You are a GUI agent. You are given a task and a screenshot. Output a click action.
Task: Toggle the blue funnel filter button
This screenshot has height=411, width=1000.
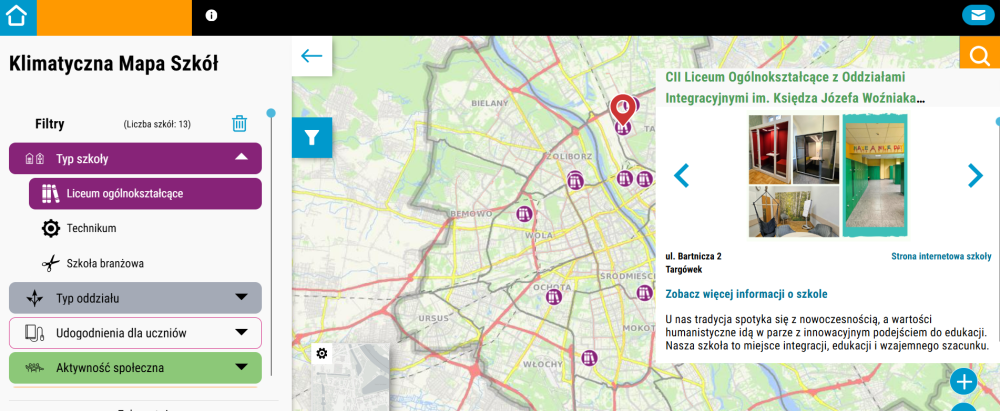(312, 138)
